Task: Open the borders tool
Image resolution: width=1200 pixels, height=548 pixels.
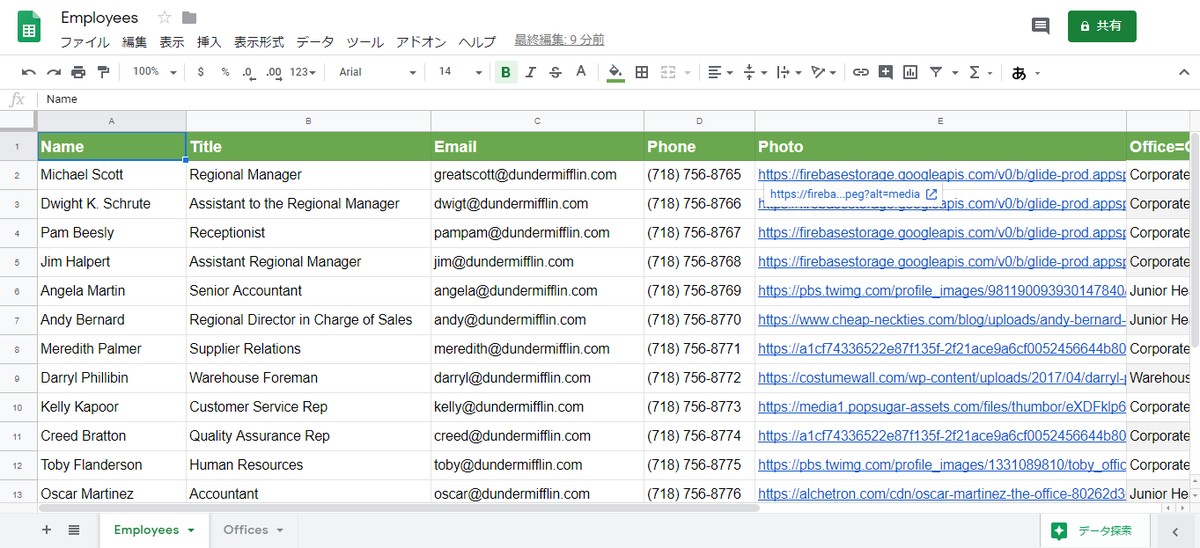Action: coord(642,72)
